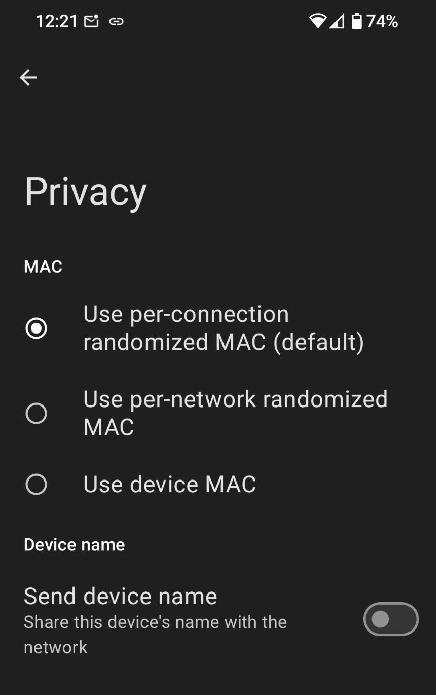This screenshot has width=436, height=695.
Task: Enable the Send device name switch
Action: pyautogui.click(x=390, y=619)
